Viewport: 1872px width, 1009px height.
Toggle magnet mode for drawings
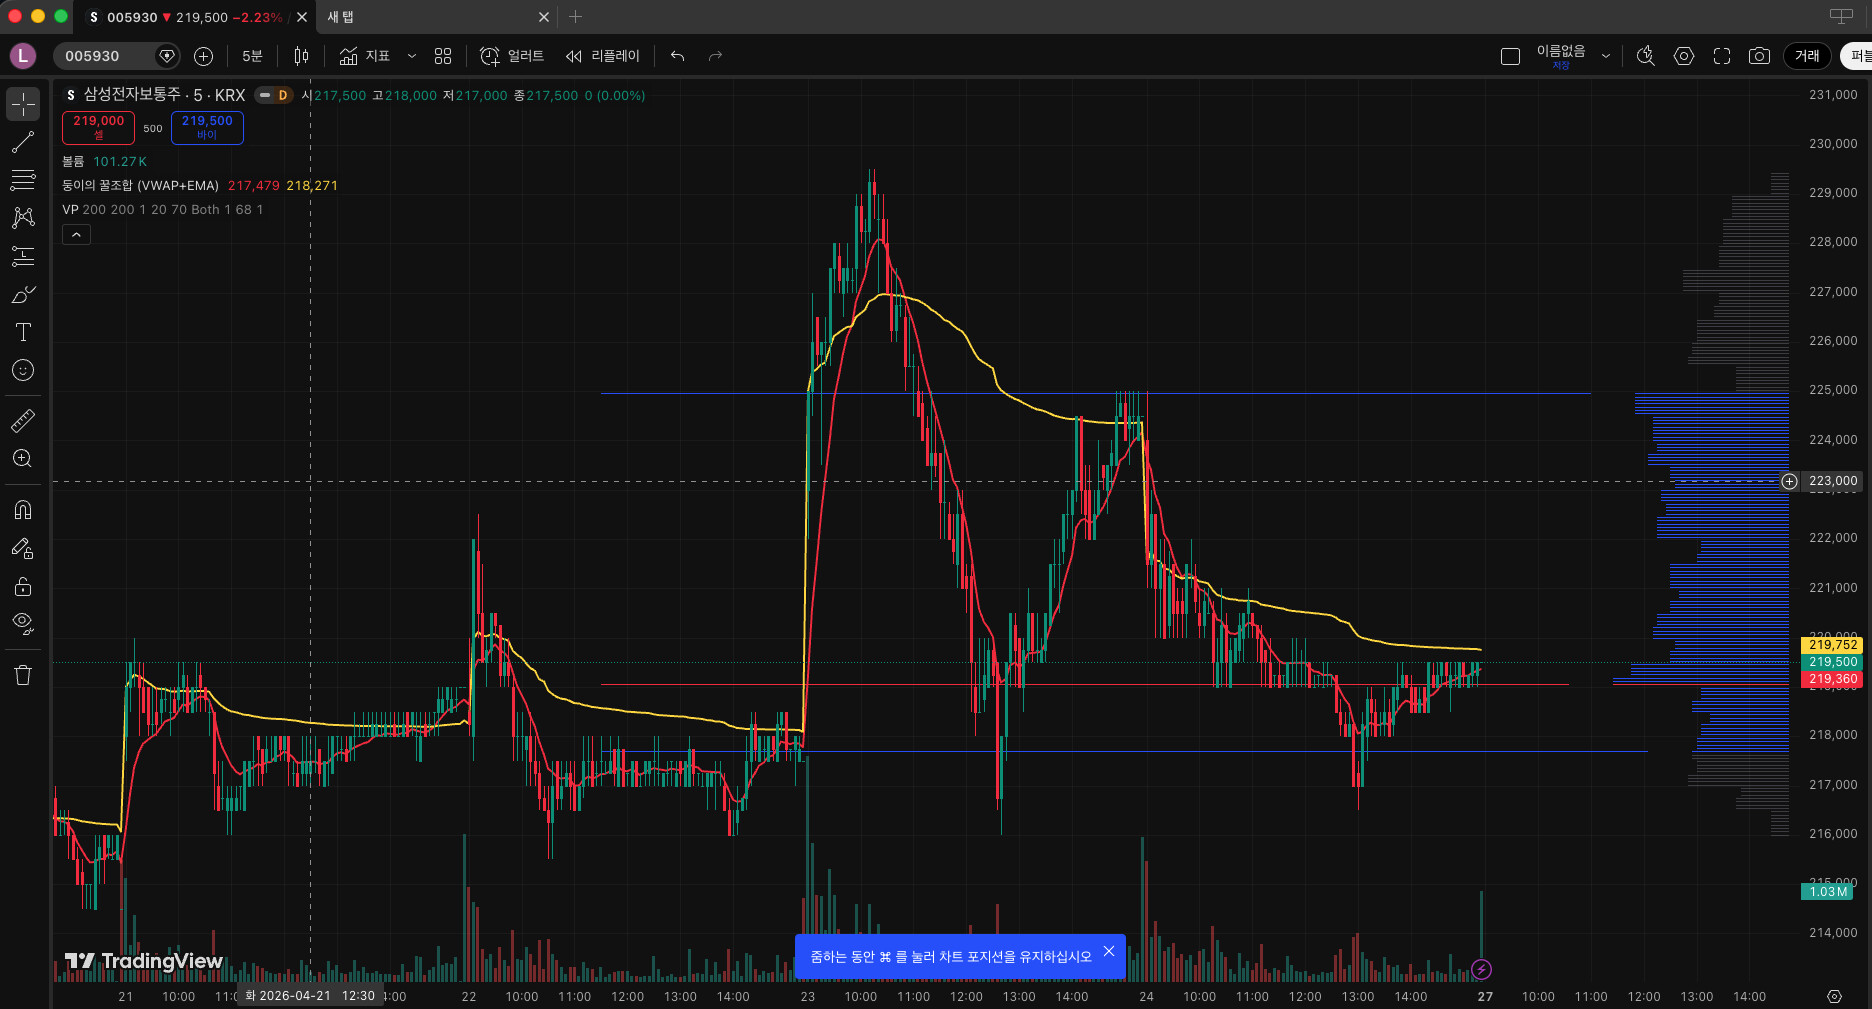[23, 510]
